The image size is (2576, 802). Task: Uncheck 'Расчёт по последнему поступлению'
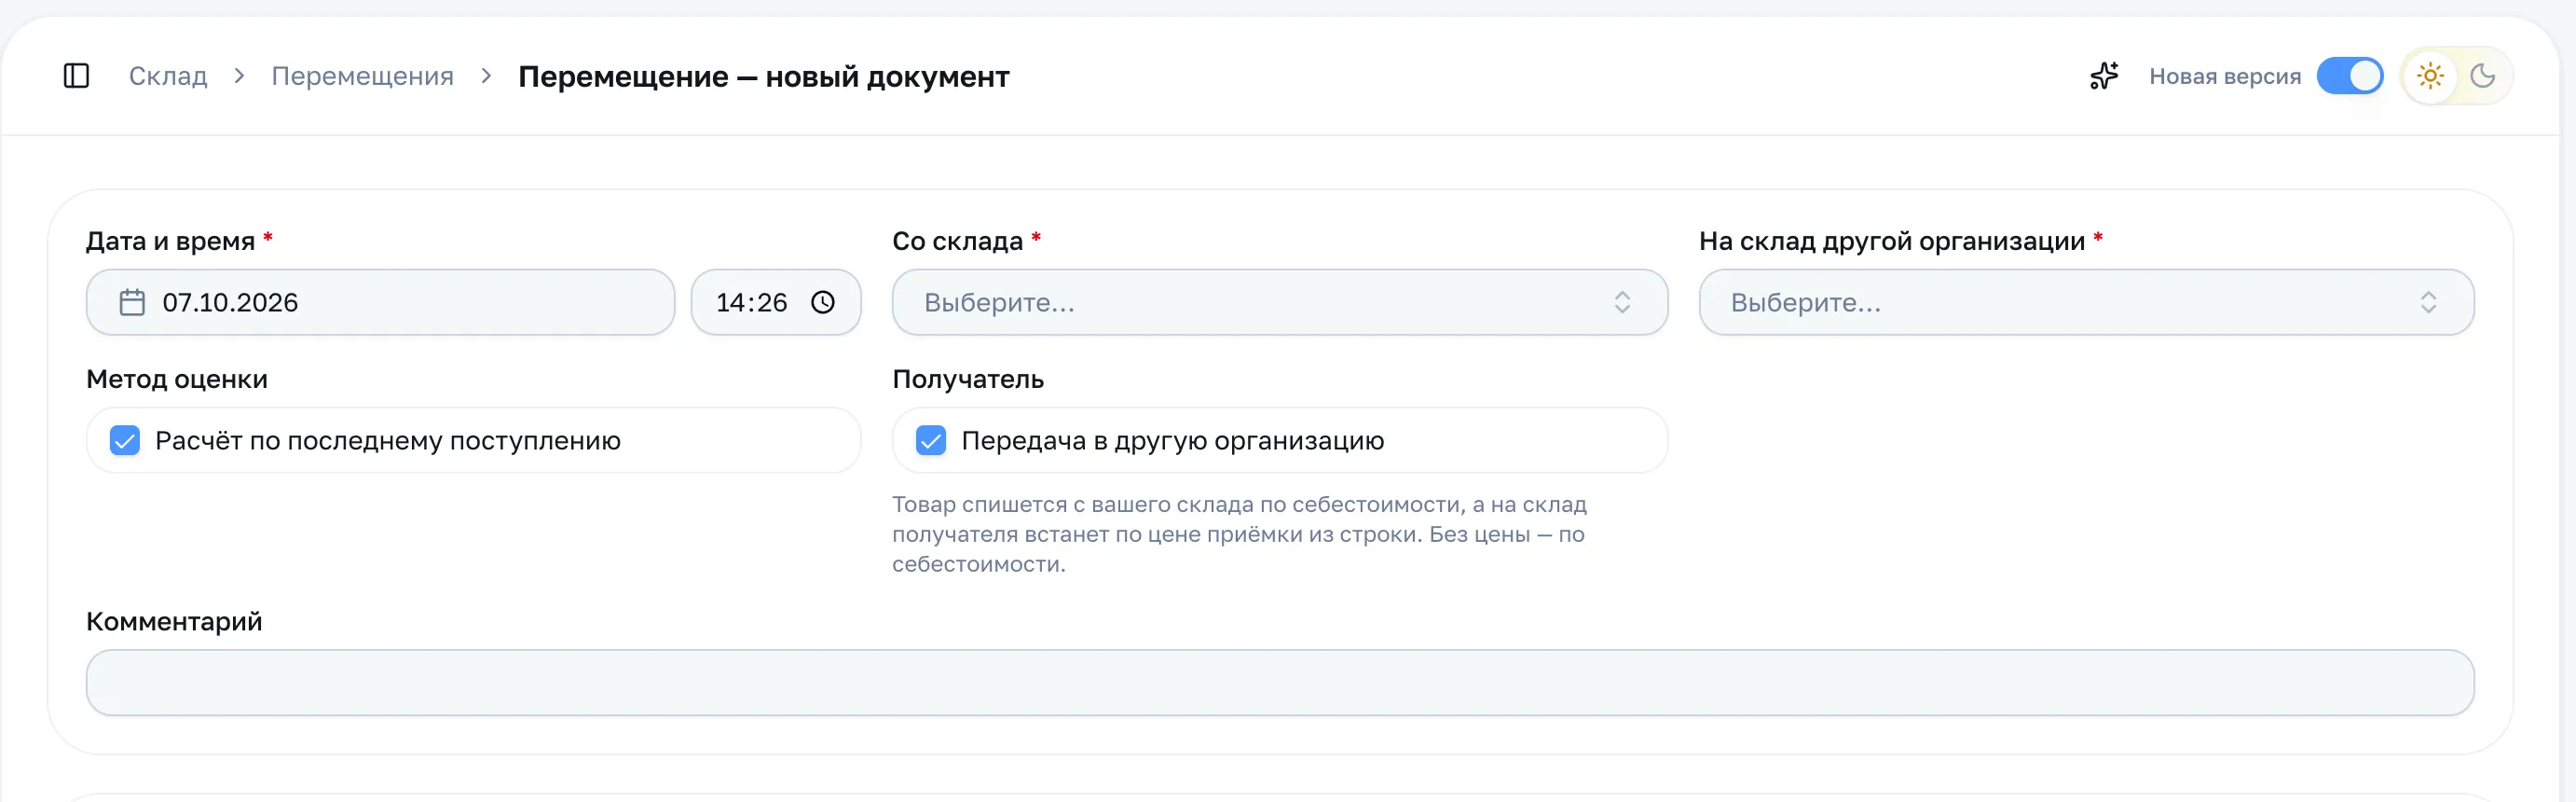125,440
